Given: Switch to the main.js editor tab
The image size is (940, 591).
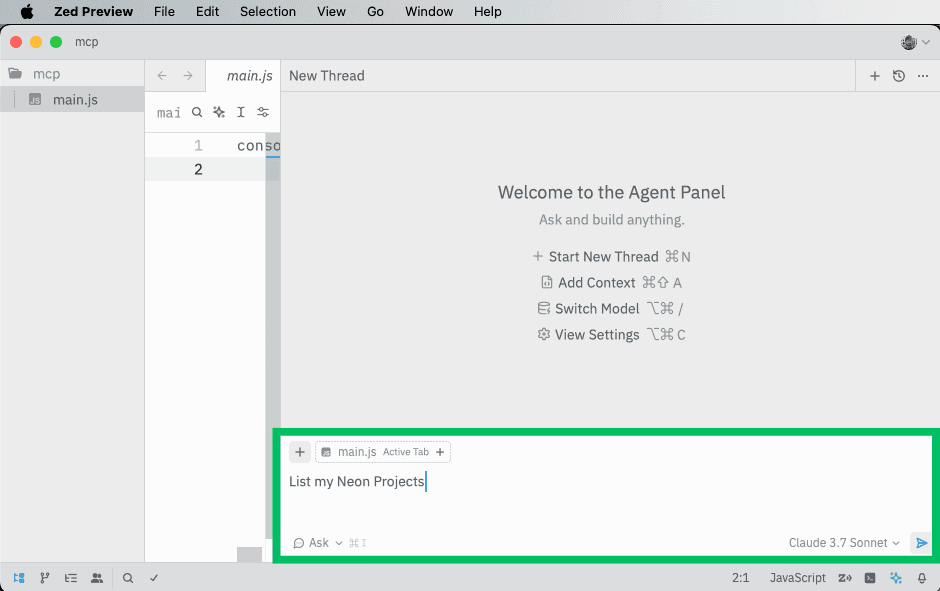Looking at the screenshot, I should pos(249,76).
